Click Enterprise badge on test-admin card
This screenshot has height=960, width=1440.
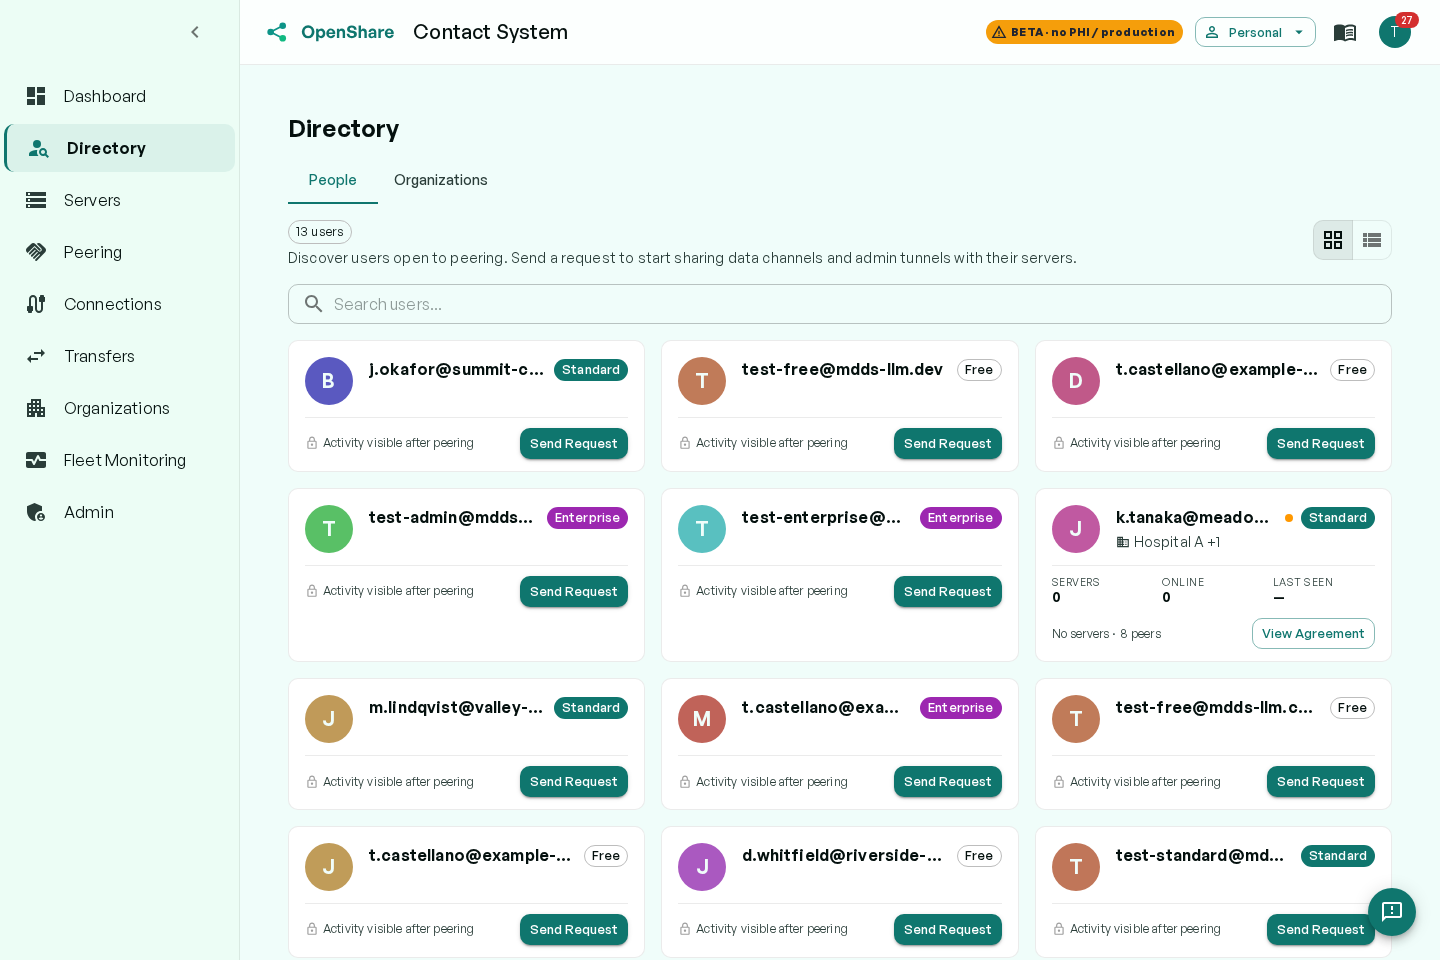pos(587,518)
